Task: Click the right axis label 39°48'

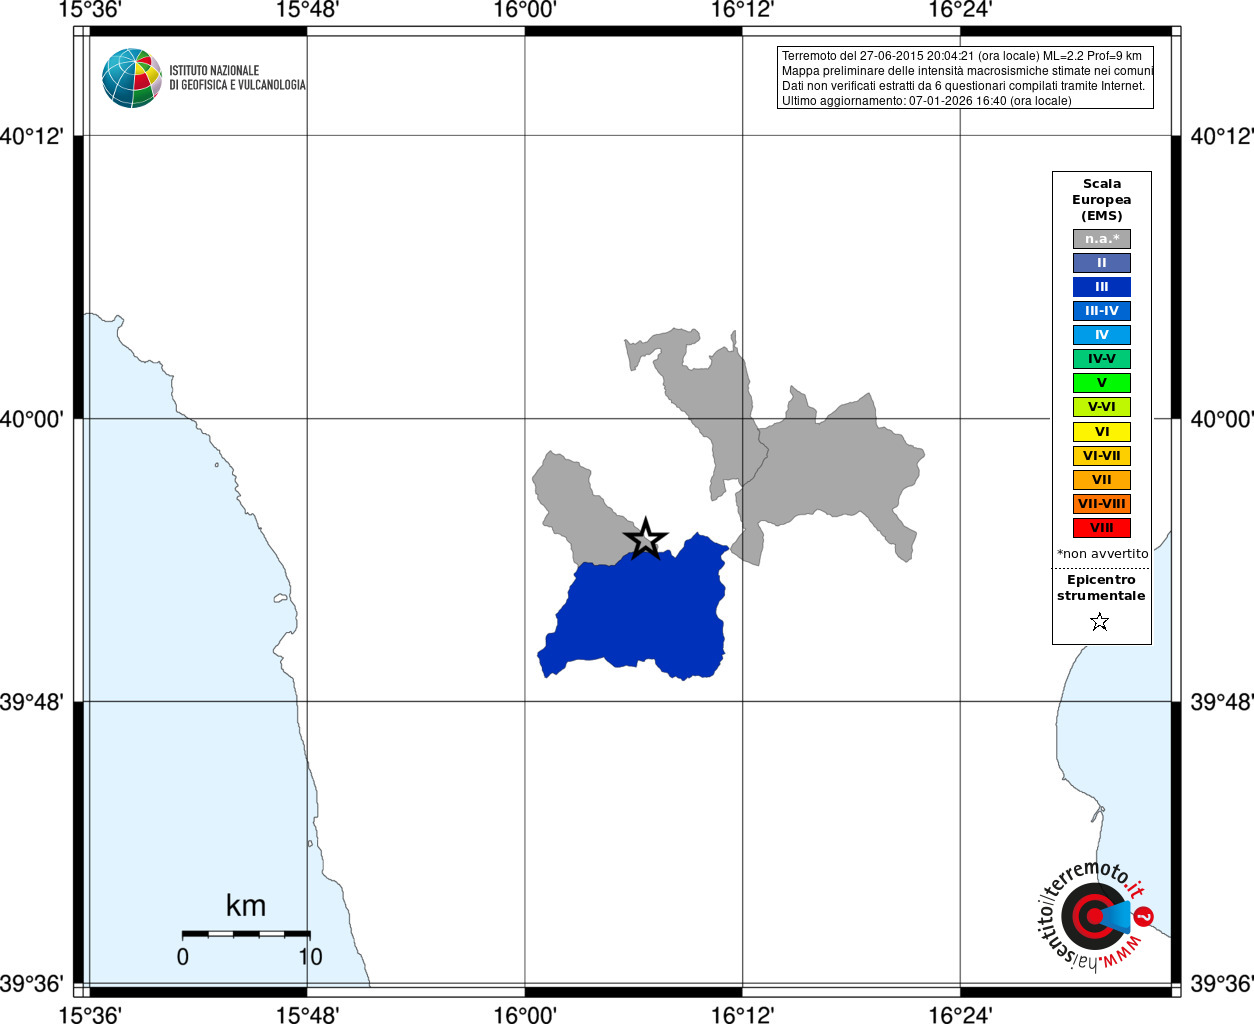Action: tap(1221, 702)
